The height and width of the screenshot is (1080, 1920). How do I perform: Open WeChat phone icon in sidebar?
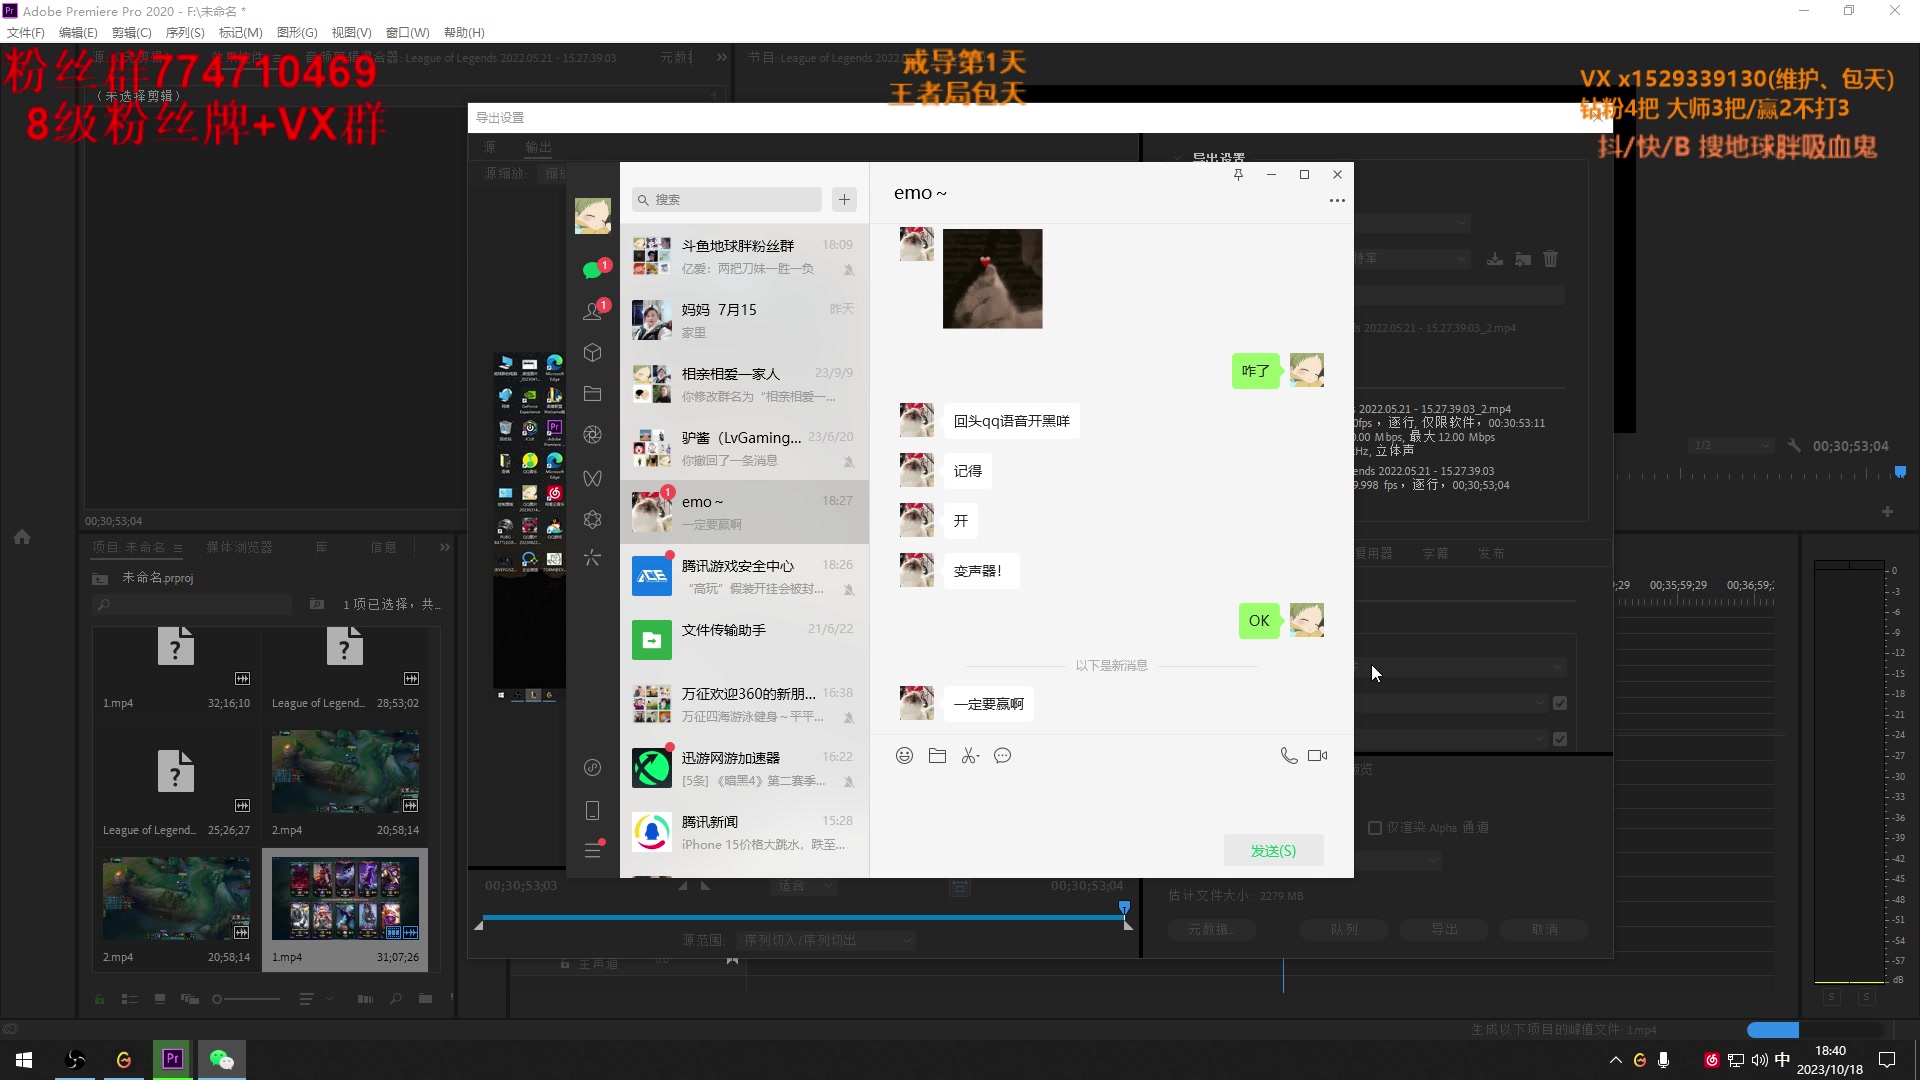[592, 810]
